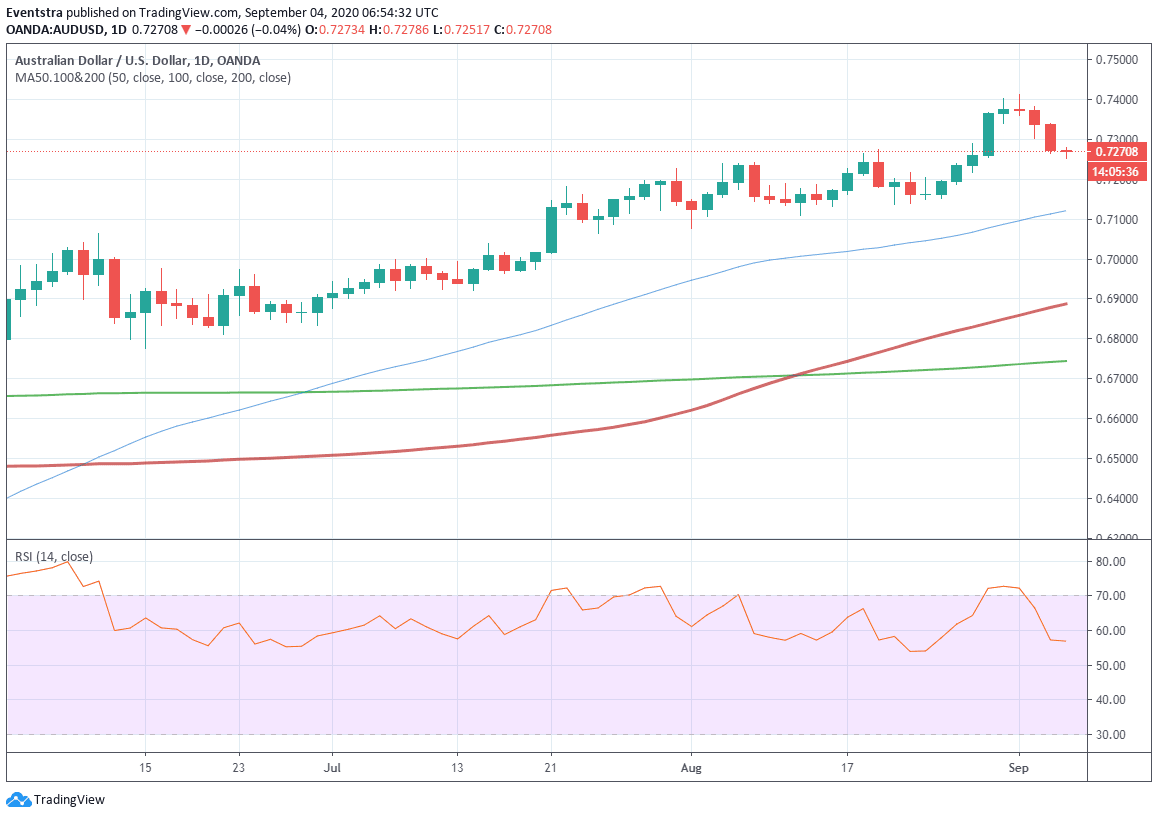Select the newest candle at chart's right edge
This screenshot has width=1158, height=818.
point(1067,152)
